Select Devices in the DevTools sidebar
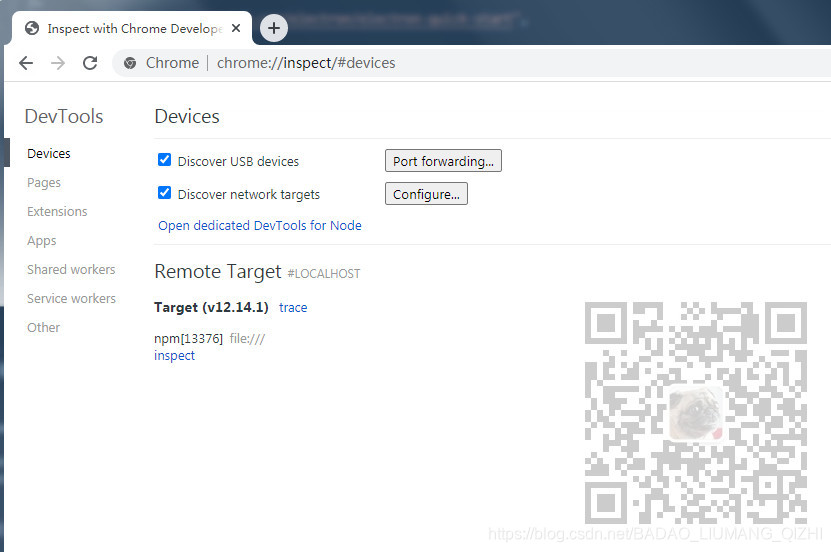Image resolution: width=831 pixels, height=552 pixels. point(49,154)
